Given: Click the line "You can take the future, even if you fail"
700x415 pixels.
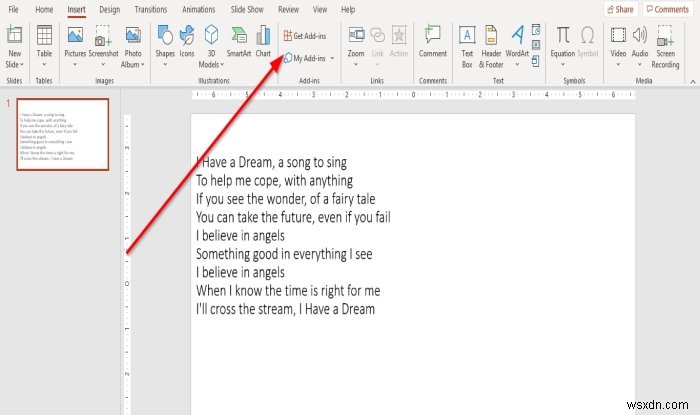Looking at the screenshot, I should tap(293, 217).
